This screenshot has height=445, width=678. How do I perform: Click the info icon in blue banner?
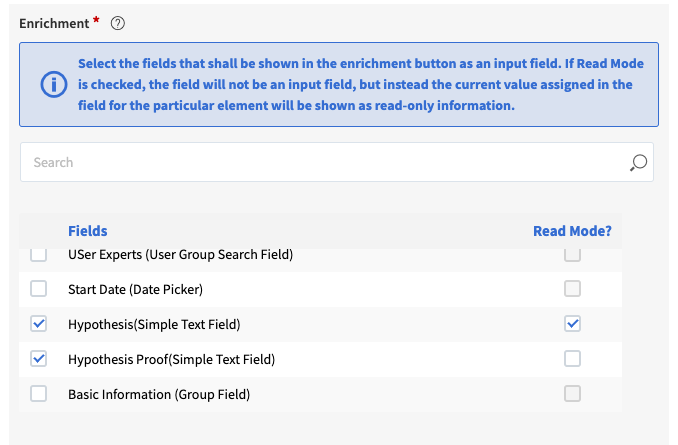(x=53, y=84)
